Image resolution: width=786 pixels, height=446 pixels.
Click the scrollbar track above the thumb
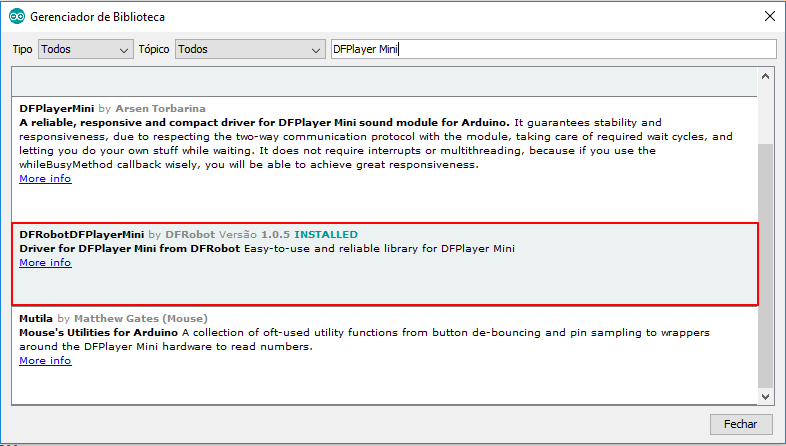765,115
